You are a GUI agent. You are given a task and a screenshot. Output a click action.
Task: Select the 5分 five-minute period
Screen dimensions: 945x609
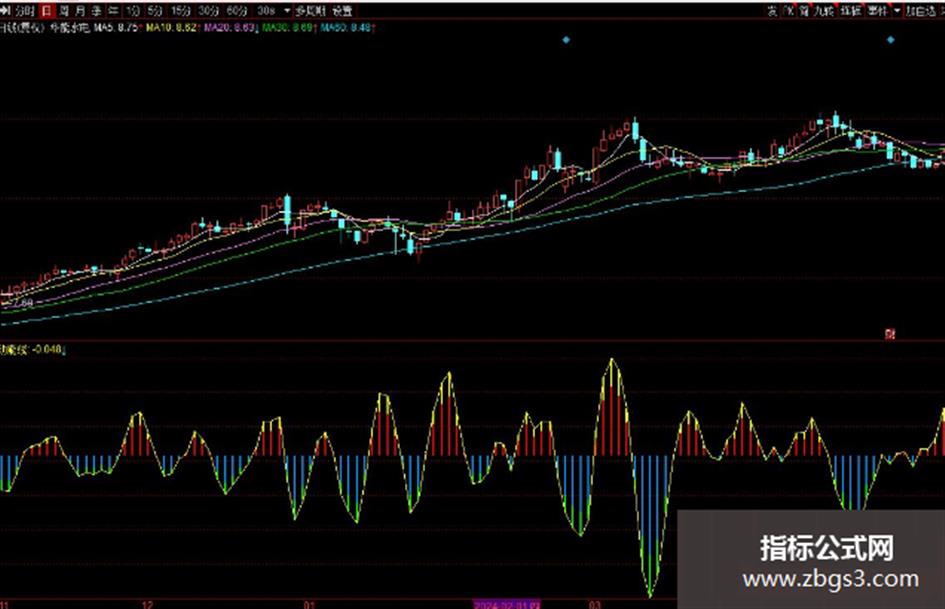coord(155,10)
